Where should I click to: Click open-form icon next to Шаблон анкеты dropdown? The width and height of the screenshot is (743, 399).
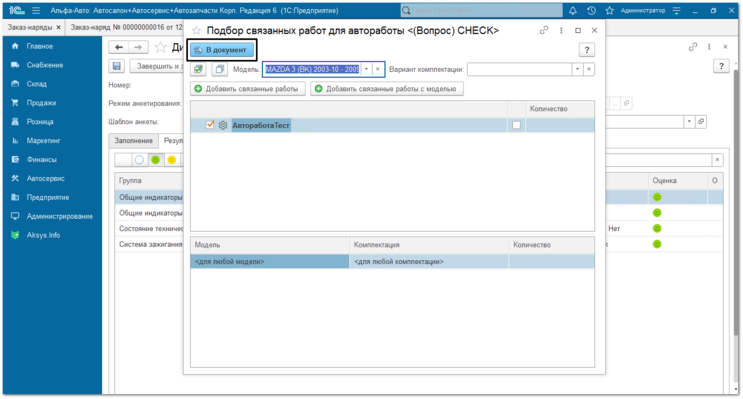pos(701,122)
